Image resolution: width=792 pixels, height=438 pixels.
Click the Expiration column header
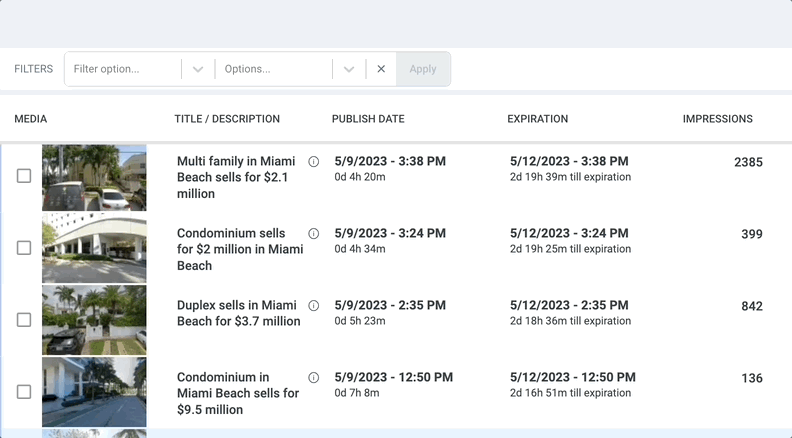(537, 119)
